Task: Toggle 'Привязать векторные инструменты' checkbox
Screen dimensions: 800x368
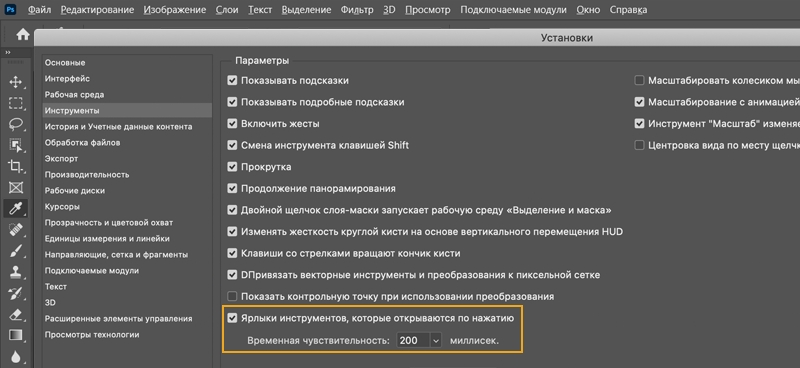Action: pyautogui.click(x=233, y=275)
